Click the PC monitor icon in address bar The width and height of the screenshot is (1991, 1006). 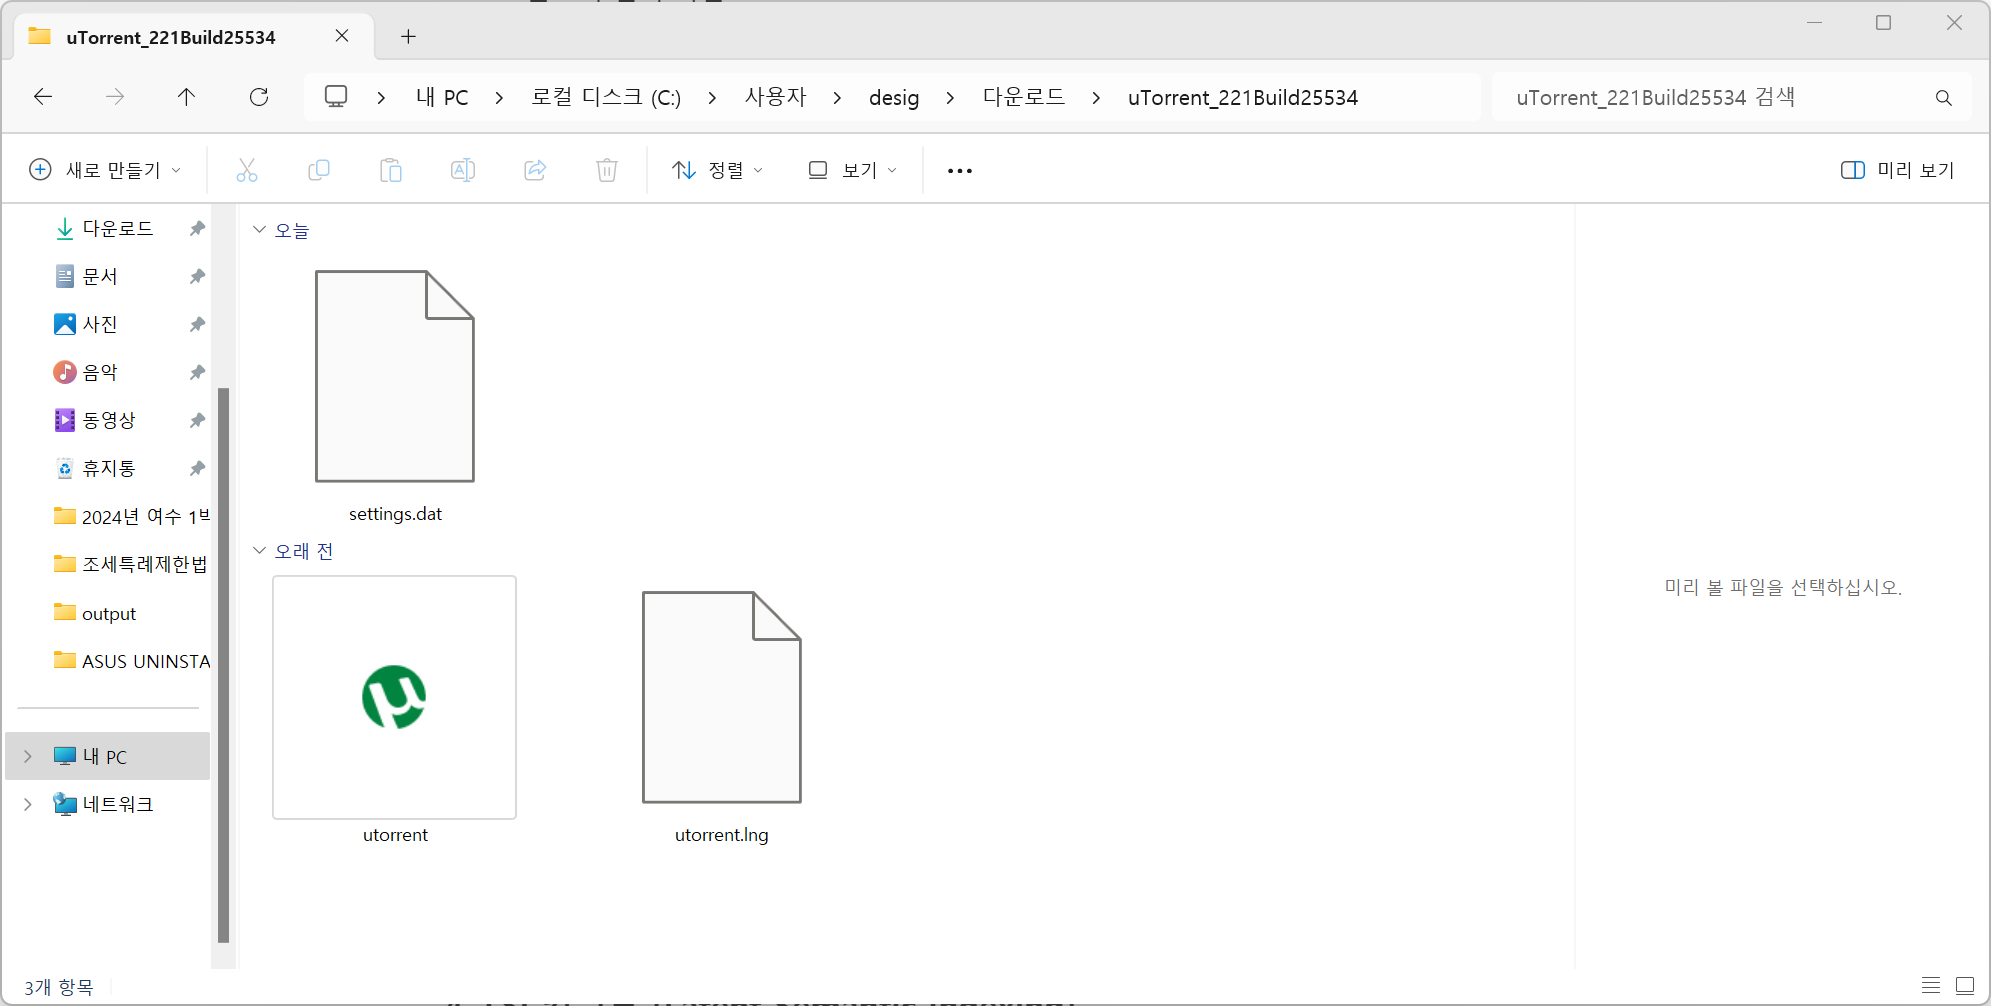click(336, 96)
